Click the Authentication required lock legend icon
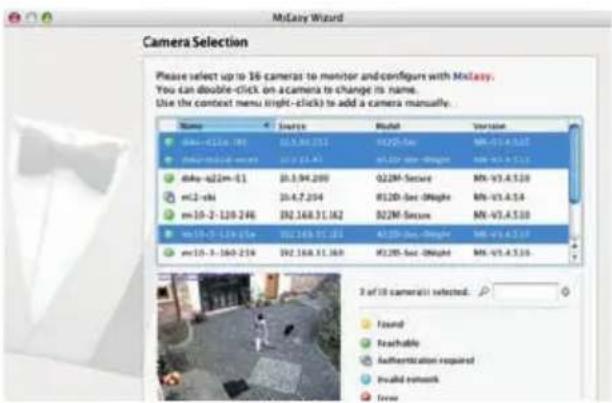 (366, 360)
